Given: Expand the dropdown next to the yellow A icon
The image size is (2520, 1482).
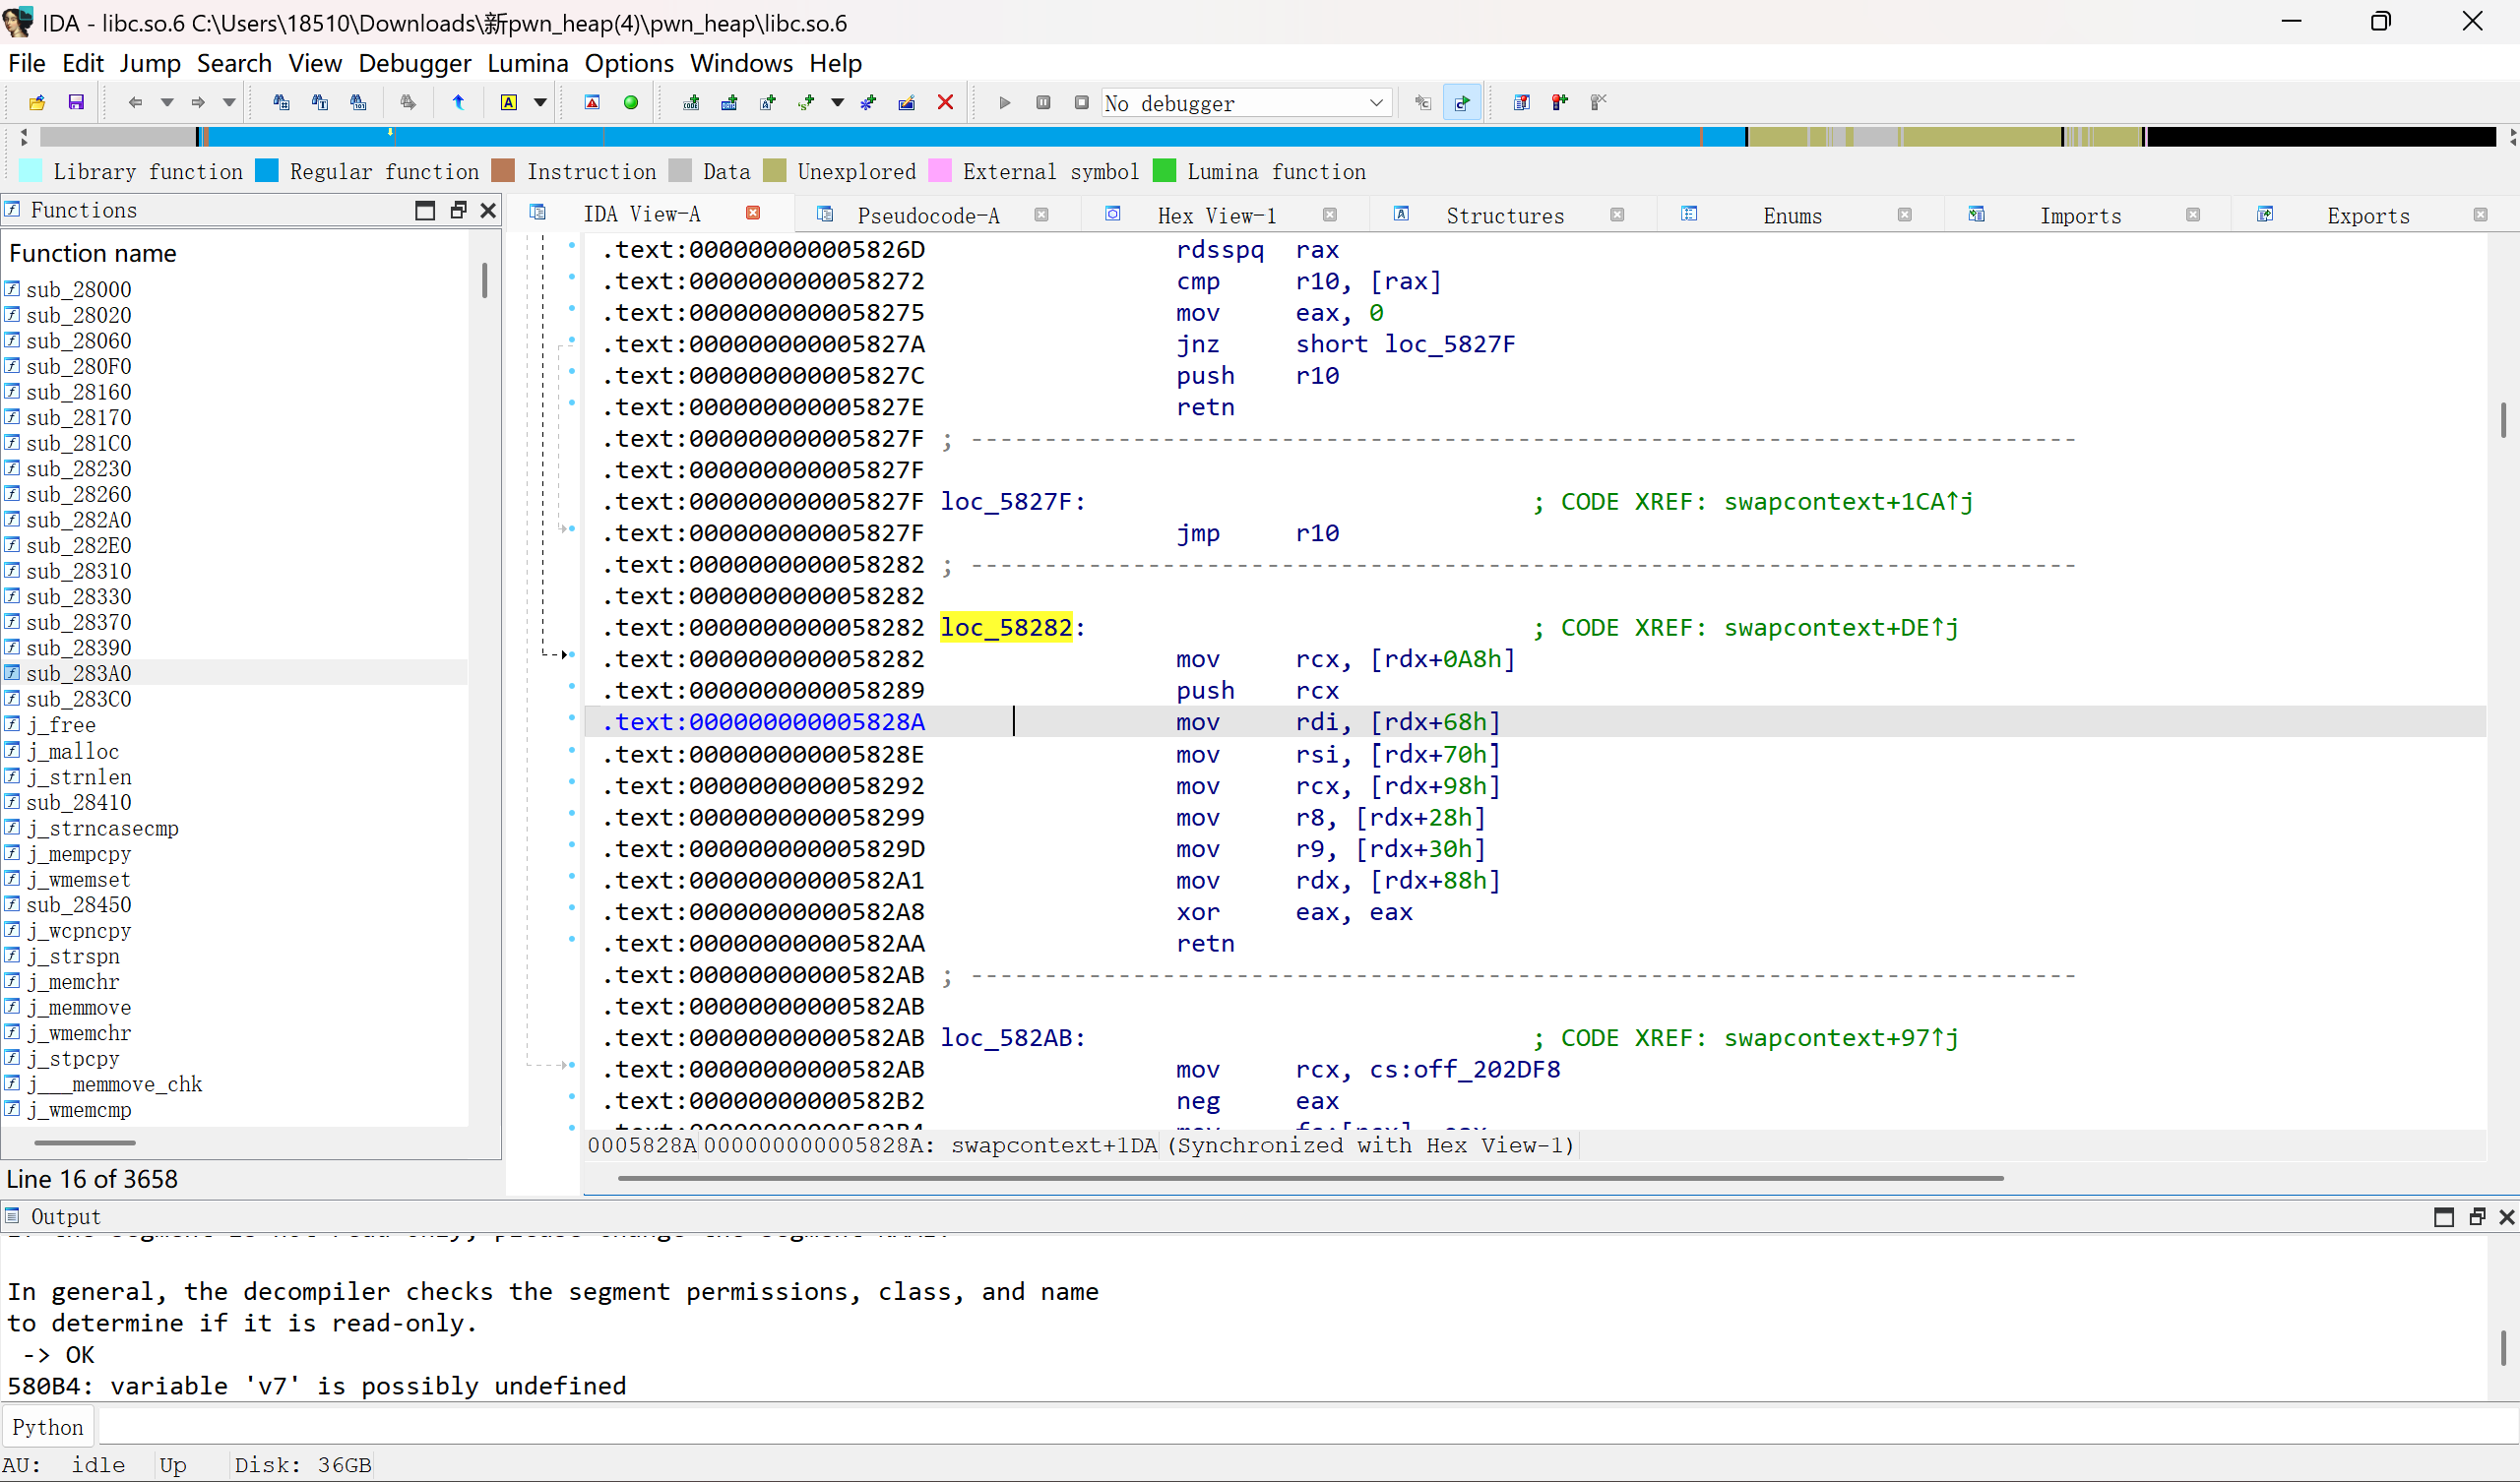Looking at the screenshot, I should [540, 102].
